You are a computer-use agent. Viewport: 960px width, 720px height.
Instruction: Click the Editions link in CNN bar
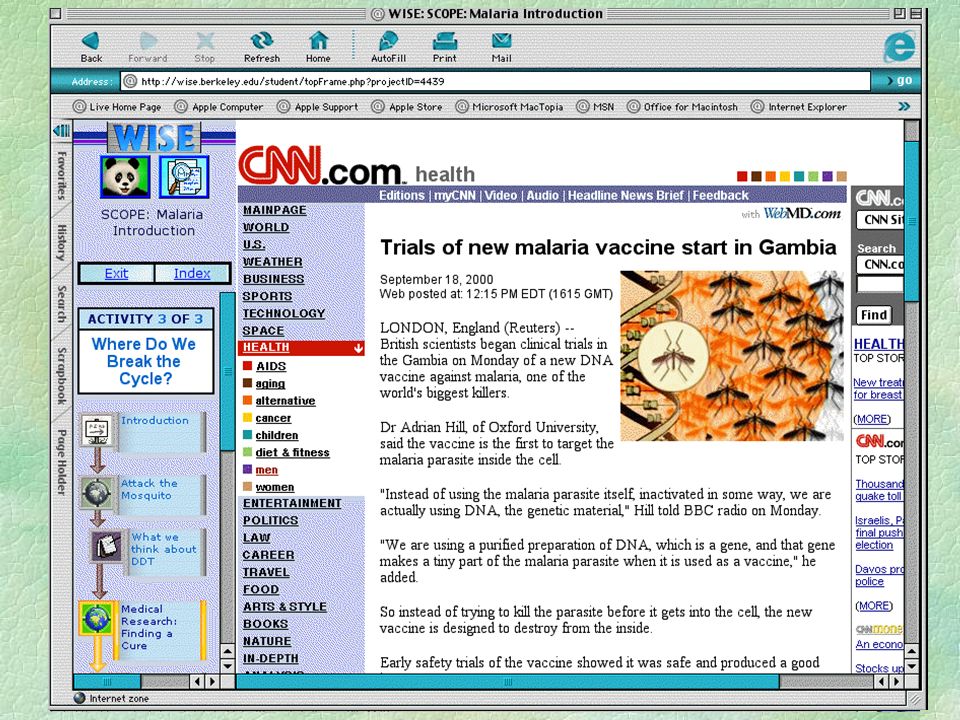click(402, 195)
